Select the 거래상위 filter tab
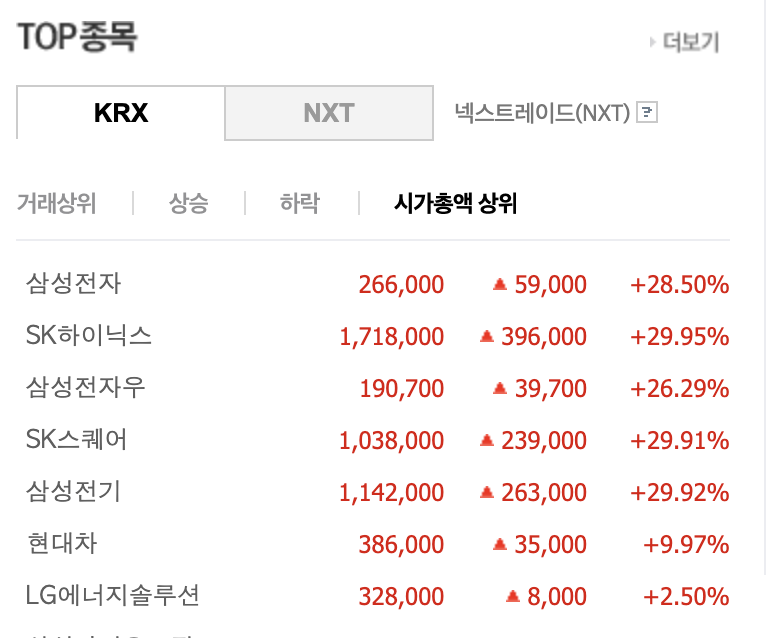Viewport: 770px width, 638px height. point(57,203)
